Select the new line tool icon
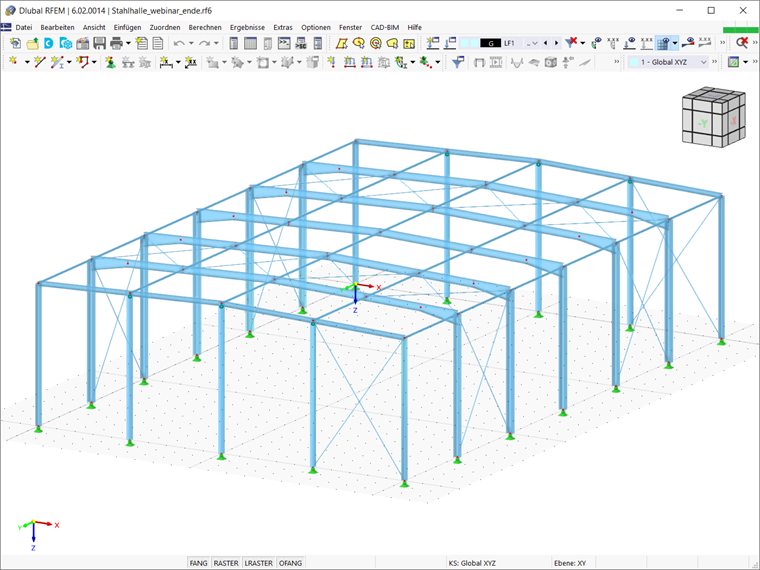Image resolution: width=760 pixels, height=570 pixels. [x=40, y=62]
